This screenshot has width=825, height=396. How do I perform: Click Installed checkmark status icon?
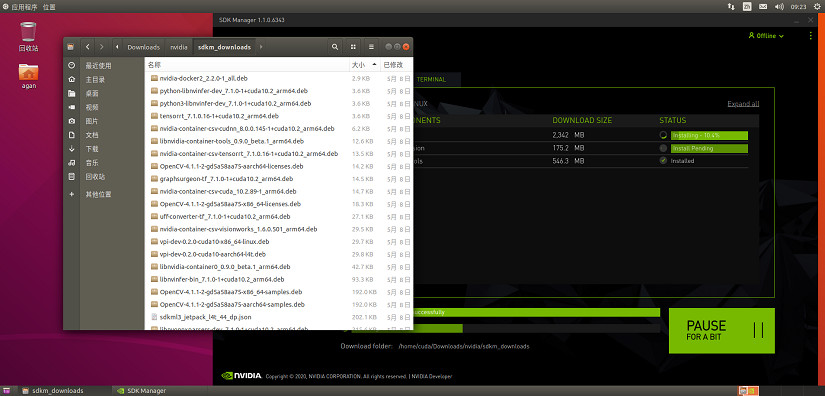[x=663, y=161]
